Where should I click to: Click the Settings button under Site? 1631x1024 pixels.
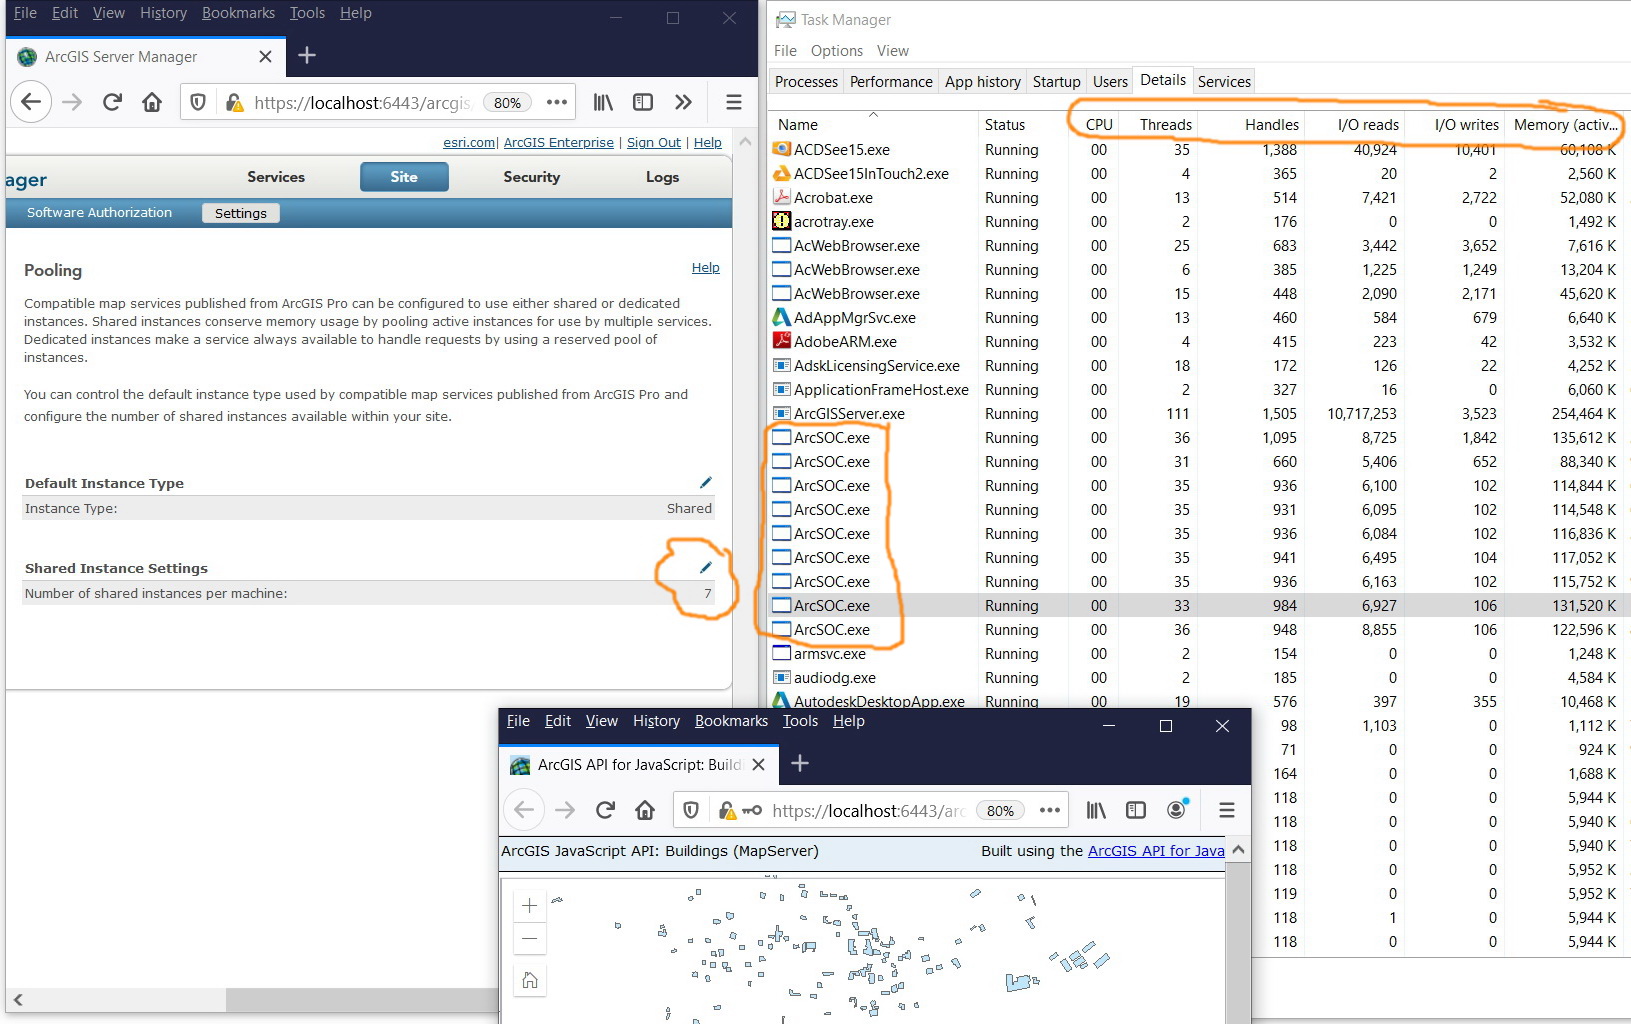pos(241,213)
